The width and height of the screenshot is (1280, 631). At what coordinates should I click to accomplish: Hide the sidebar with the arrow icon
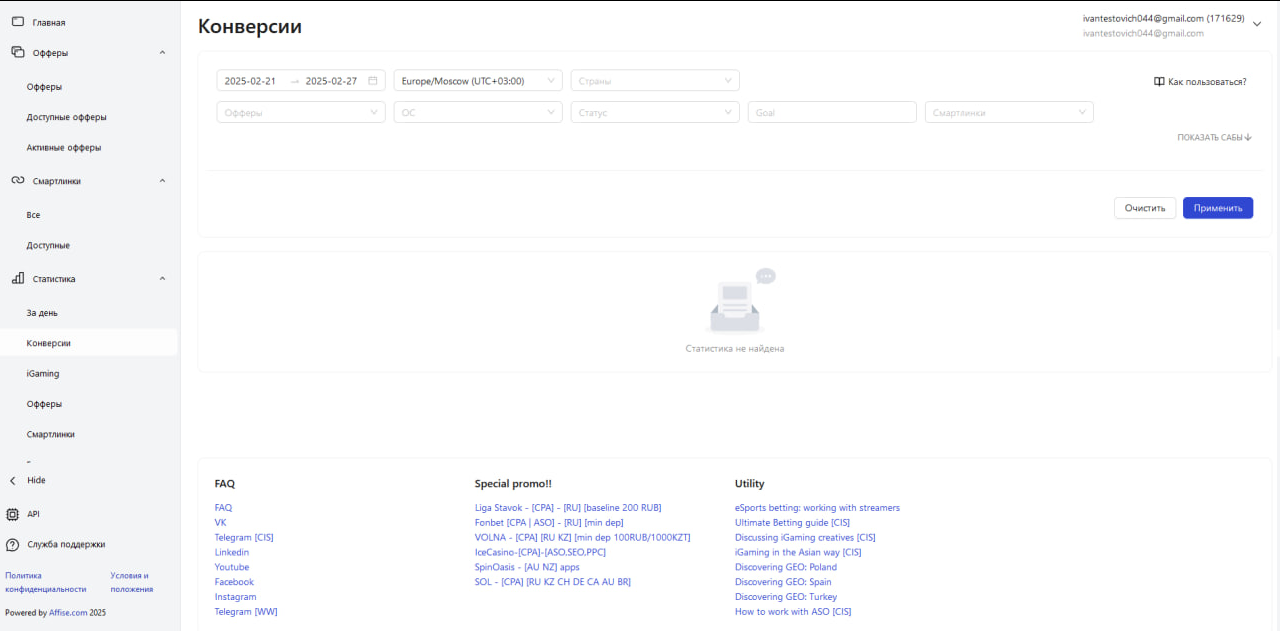click(x=13, y=481)
